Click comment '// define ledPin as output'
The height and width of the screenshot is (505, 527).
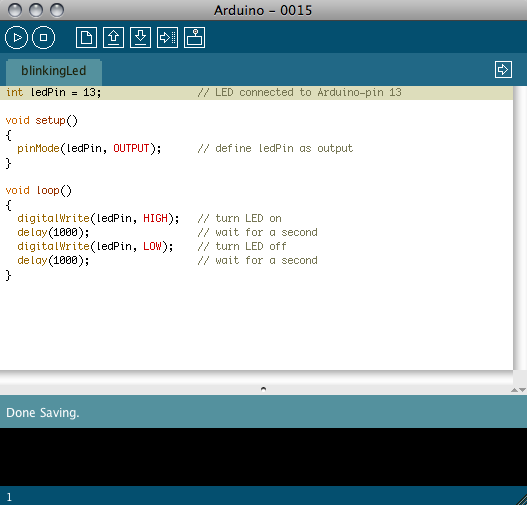tap(275, 149)
